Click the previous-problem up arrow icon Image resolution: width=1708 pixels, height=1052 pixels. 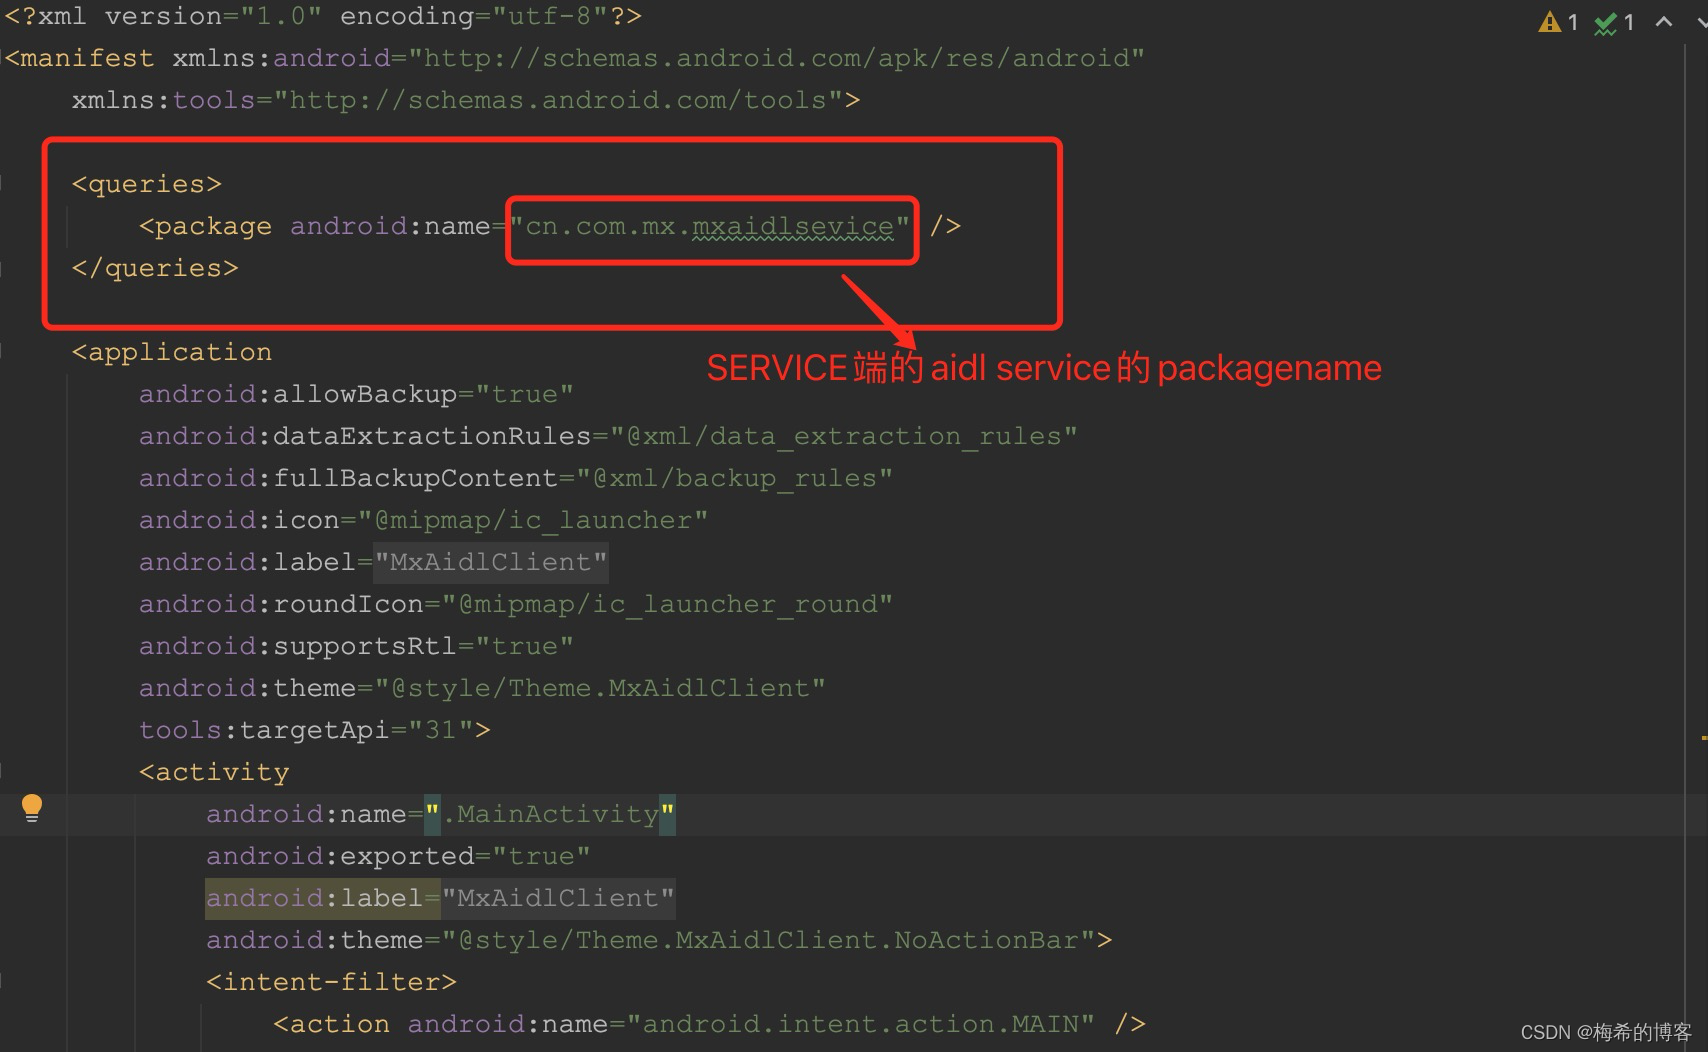[1663, 20]
